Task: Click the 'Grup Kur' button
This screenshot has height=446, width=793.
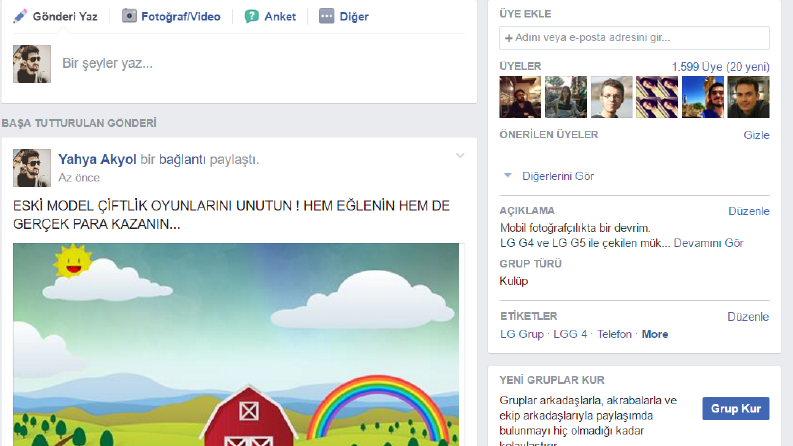Action: tap(736, 409)
